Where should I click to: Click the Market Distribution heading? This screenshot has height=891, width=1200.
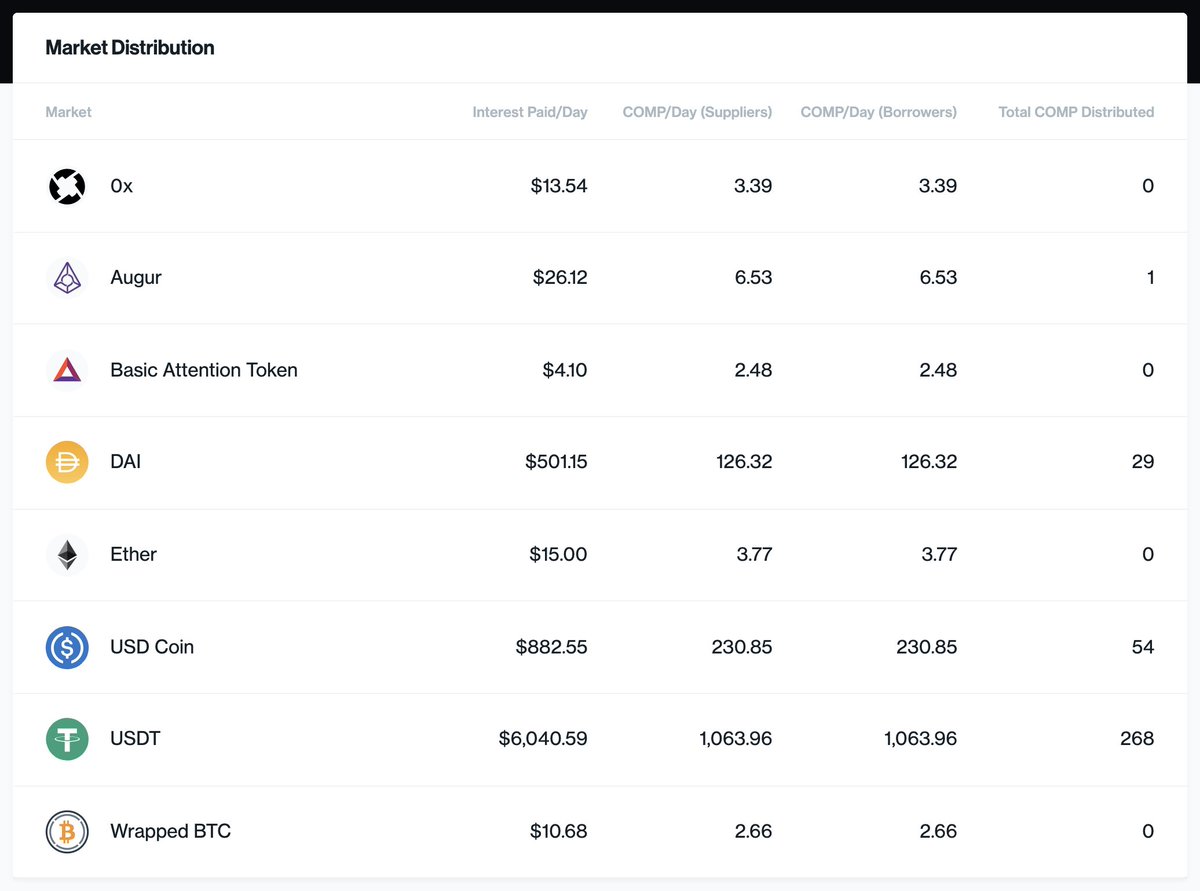[130, 47]
